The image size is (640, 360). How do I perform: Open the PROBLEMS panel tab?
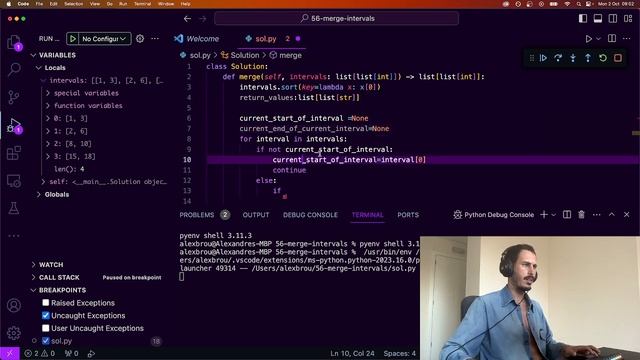(197, 215)
